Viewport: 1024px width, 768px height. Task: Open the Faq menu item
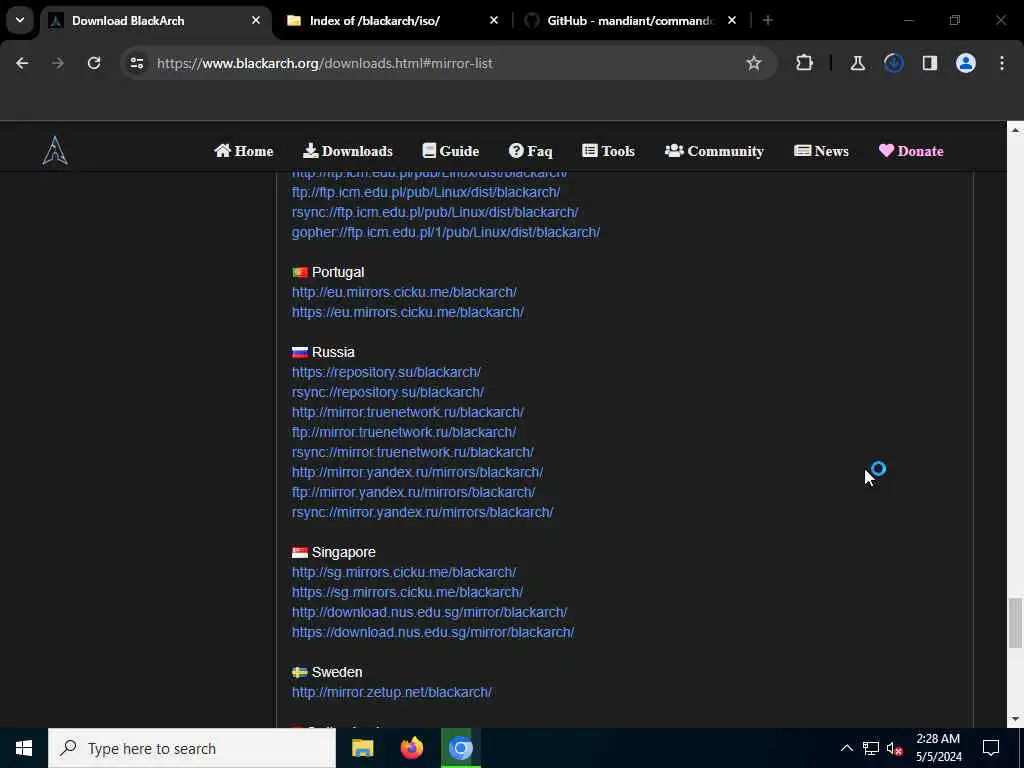click(530, 151)
